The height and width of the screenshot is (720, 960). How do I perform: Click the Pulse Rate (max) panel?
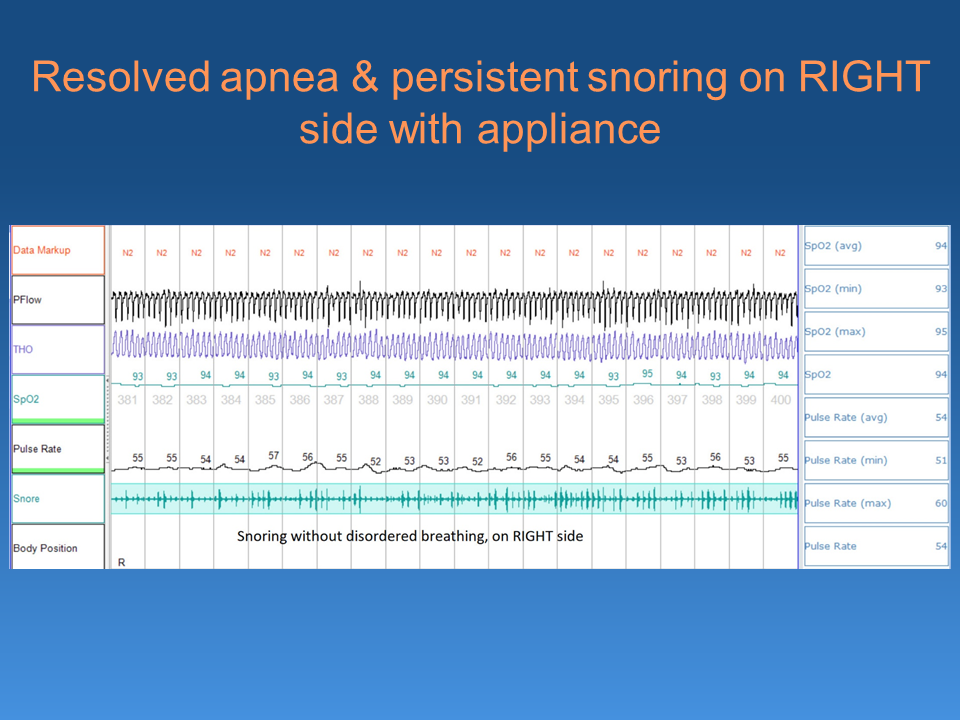tap(875, 503)
